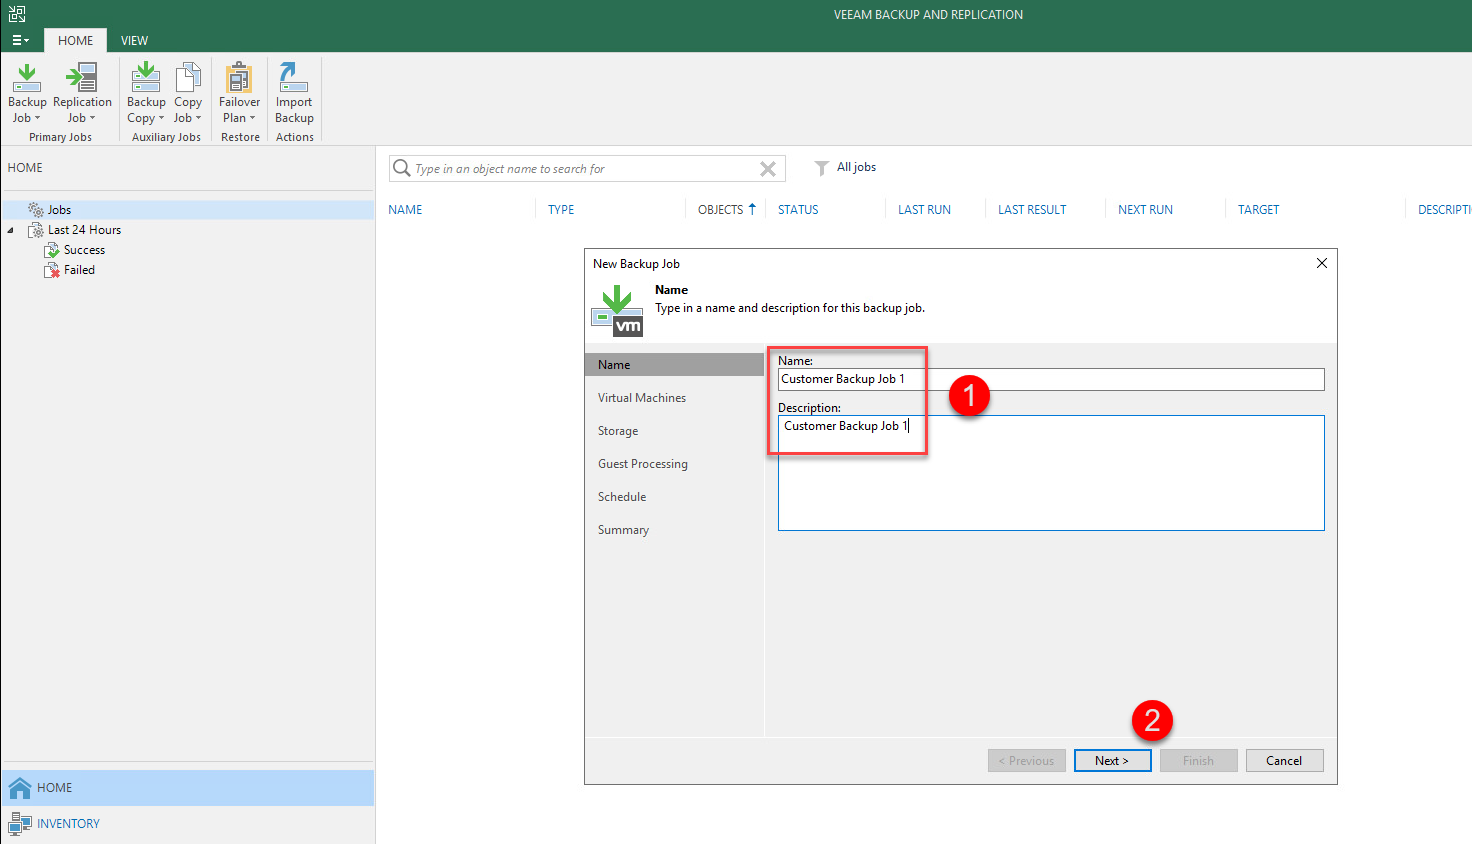Sort by the LAST RESULT column header

pyautogui.click(x=1032, y=210)
